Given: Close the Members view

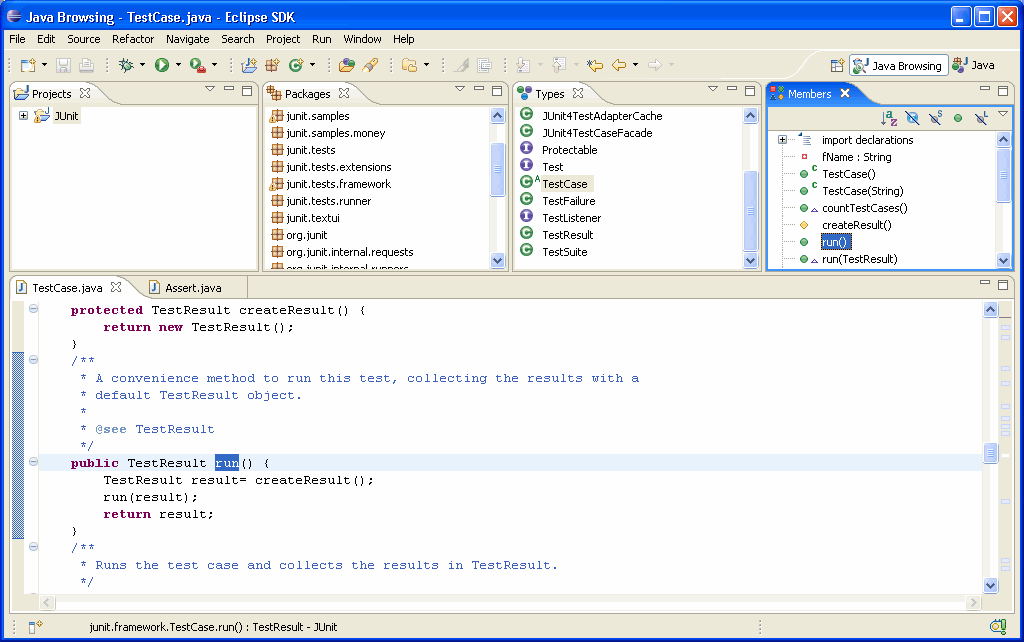Looking at the screenshot, I should (845, 93).
